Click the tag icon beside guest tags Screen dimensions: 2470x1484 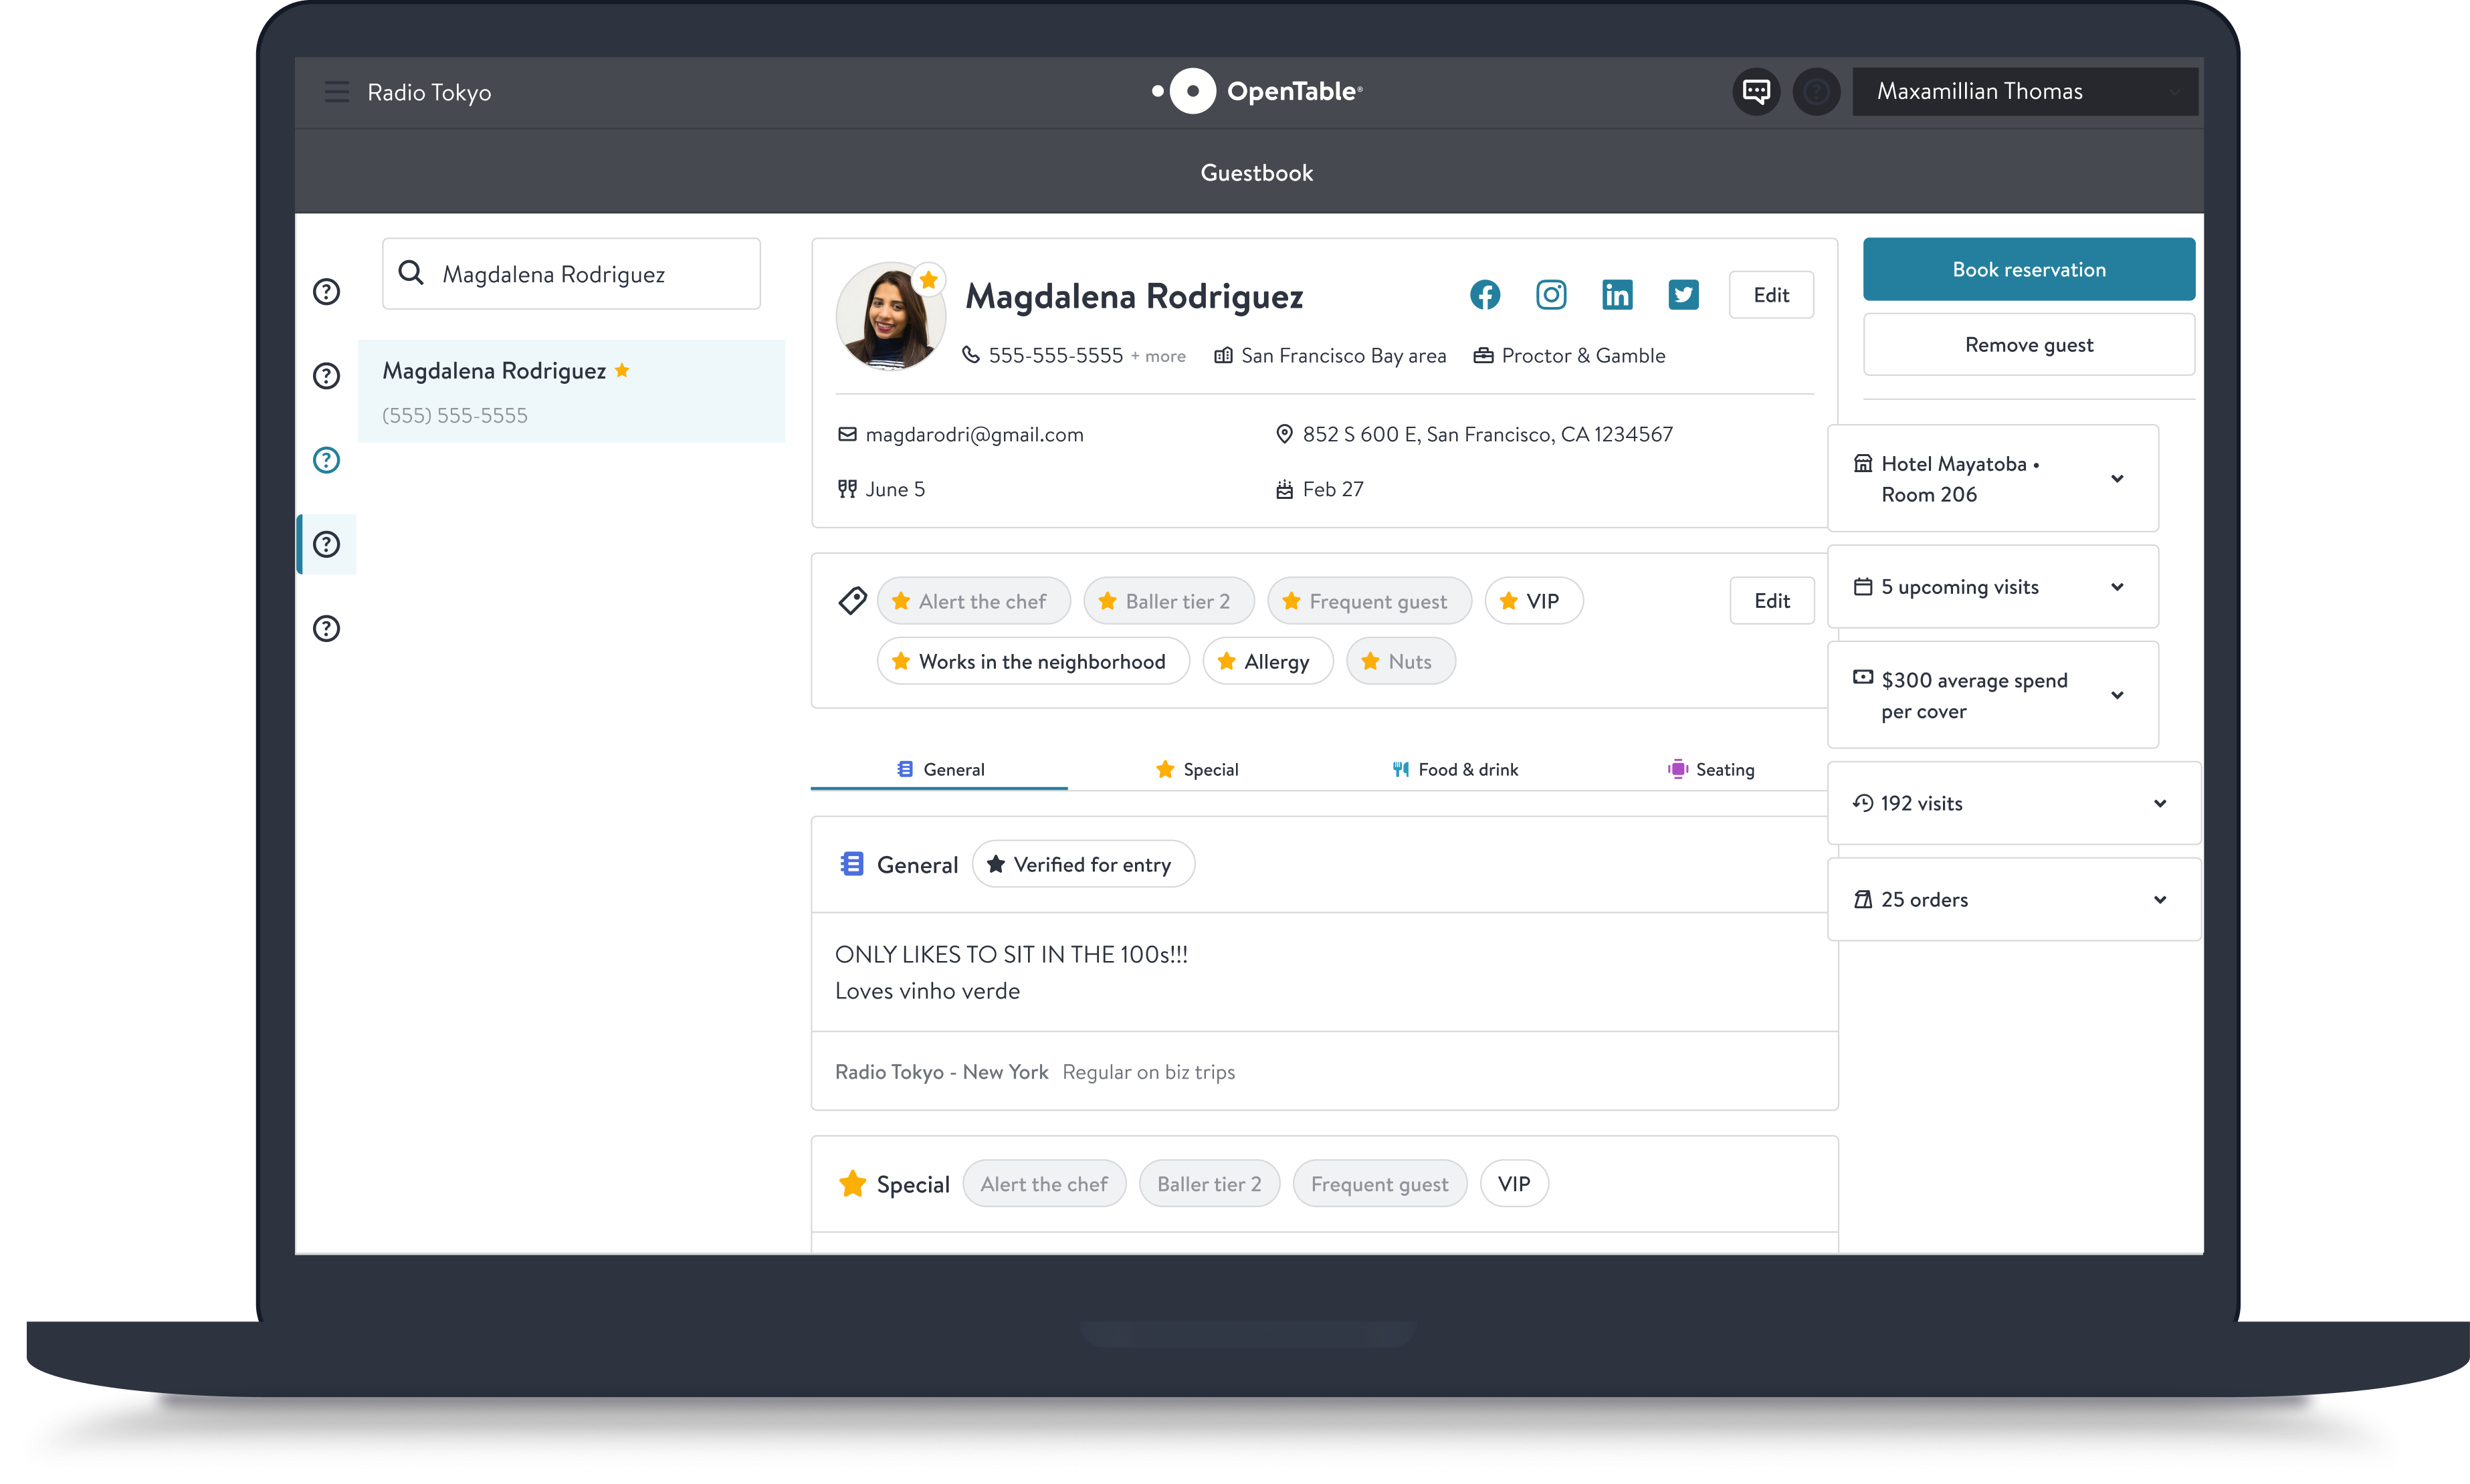[x=852, y=601]
